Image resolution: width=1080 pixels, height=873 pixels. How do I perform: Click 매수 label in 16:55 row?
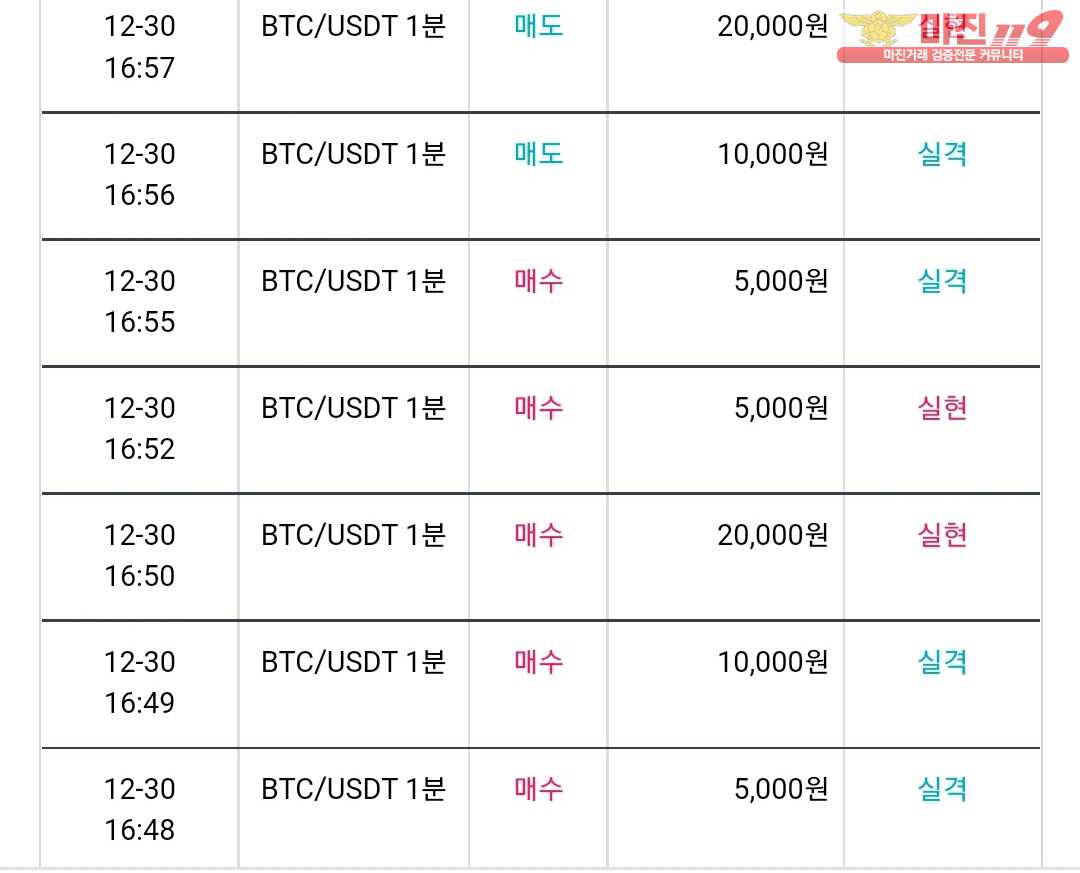[539, 281]
